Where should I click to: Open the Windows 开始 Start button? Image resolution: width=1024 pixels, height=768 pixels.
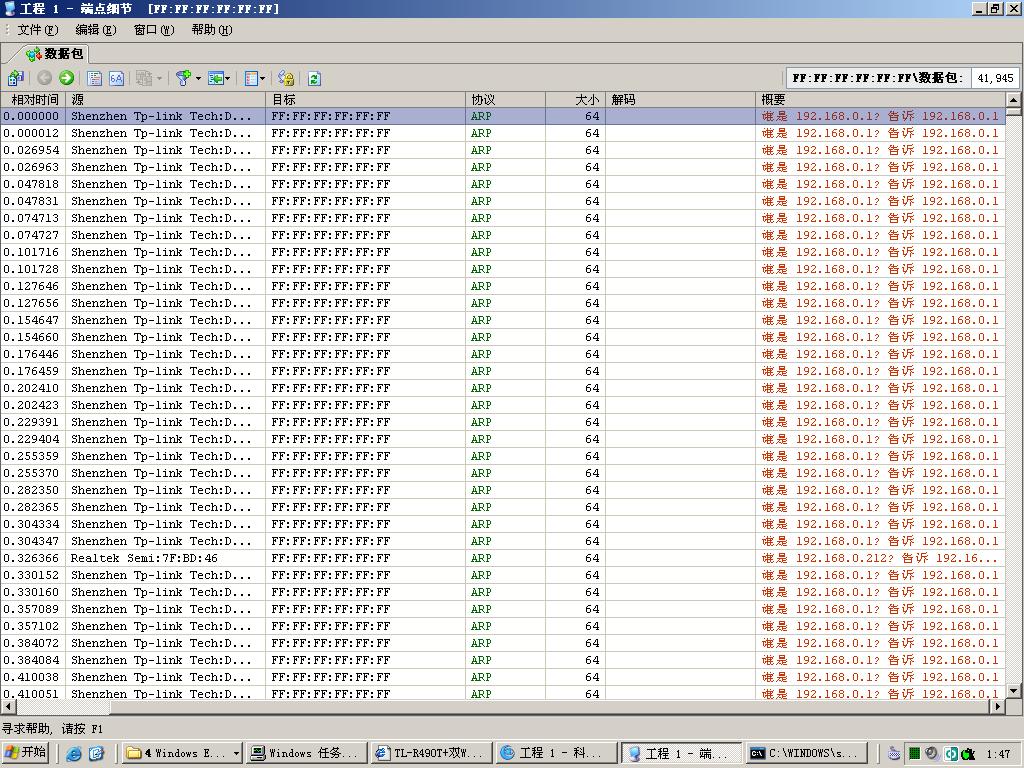point(26,753)
